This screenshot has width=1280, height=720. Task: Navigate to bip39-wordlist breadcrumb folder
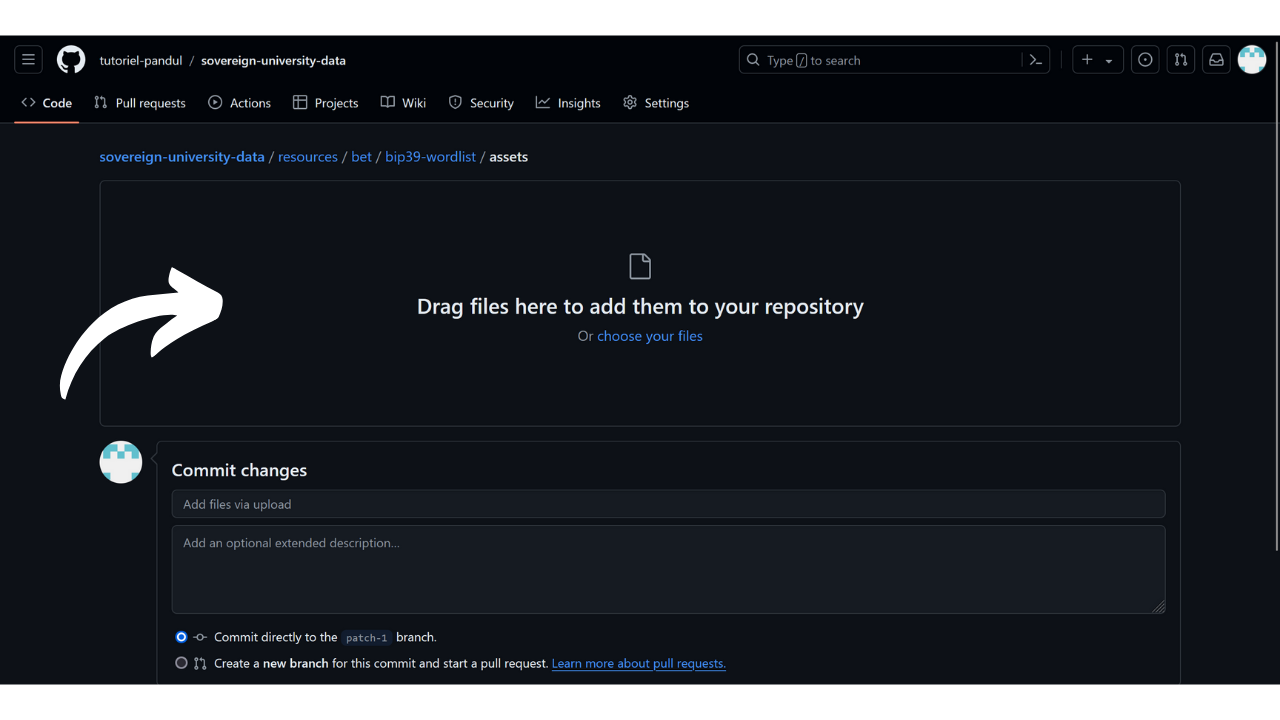[430, 157]
